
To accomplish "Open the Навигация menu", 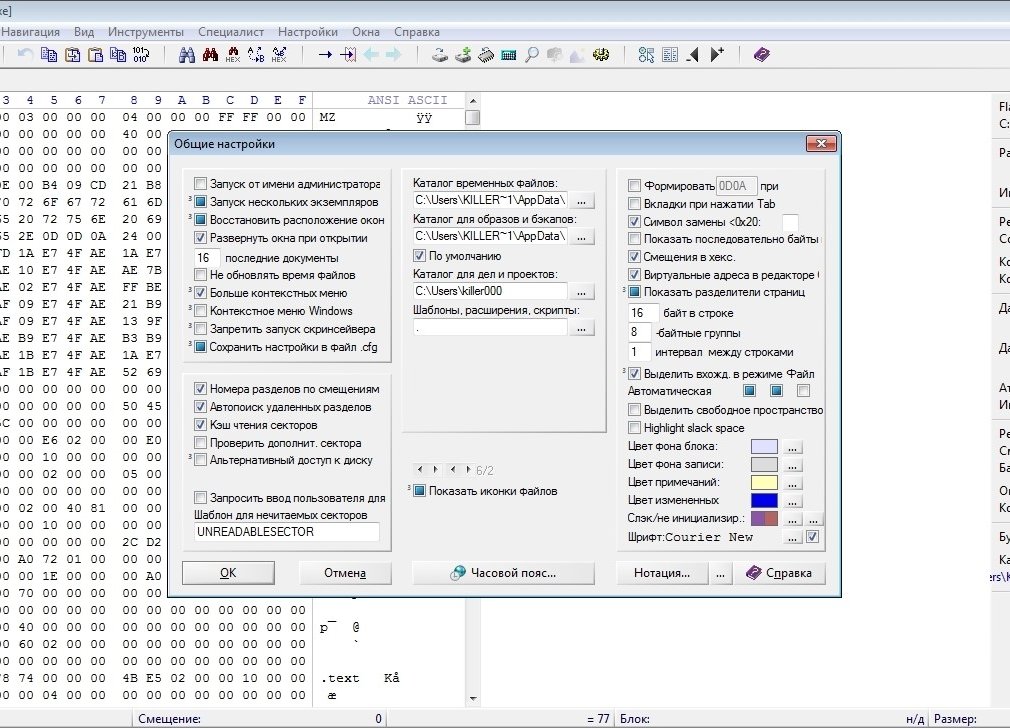I will [x=30, y=32].
